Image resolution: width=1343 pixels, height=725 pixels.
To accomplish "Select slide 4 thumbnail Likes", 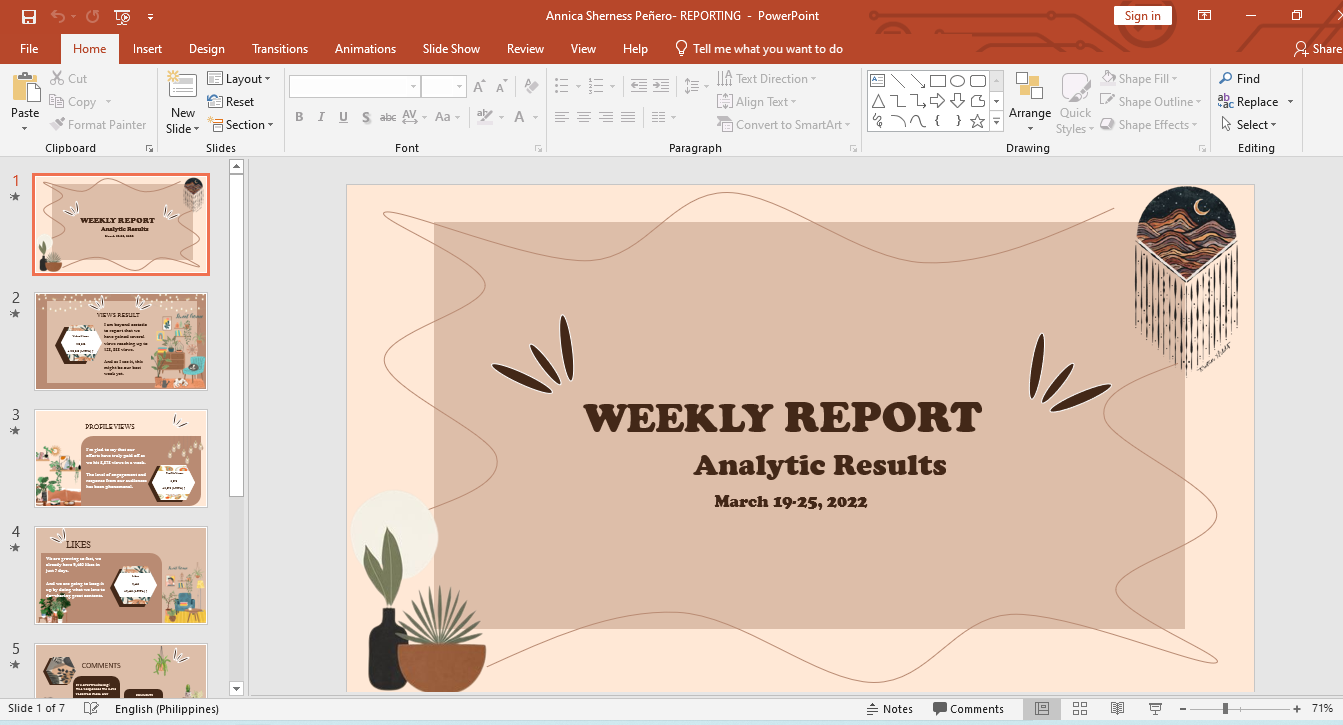I will click(x=121, y=575).
